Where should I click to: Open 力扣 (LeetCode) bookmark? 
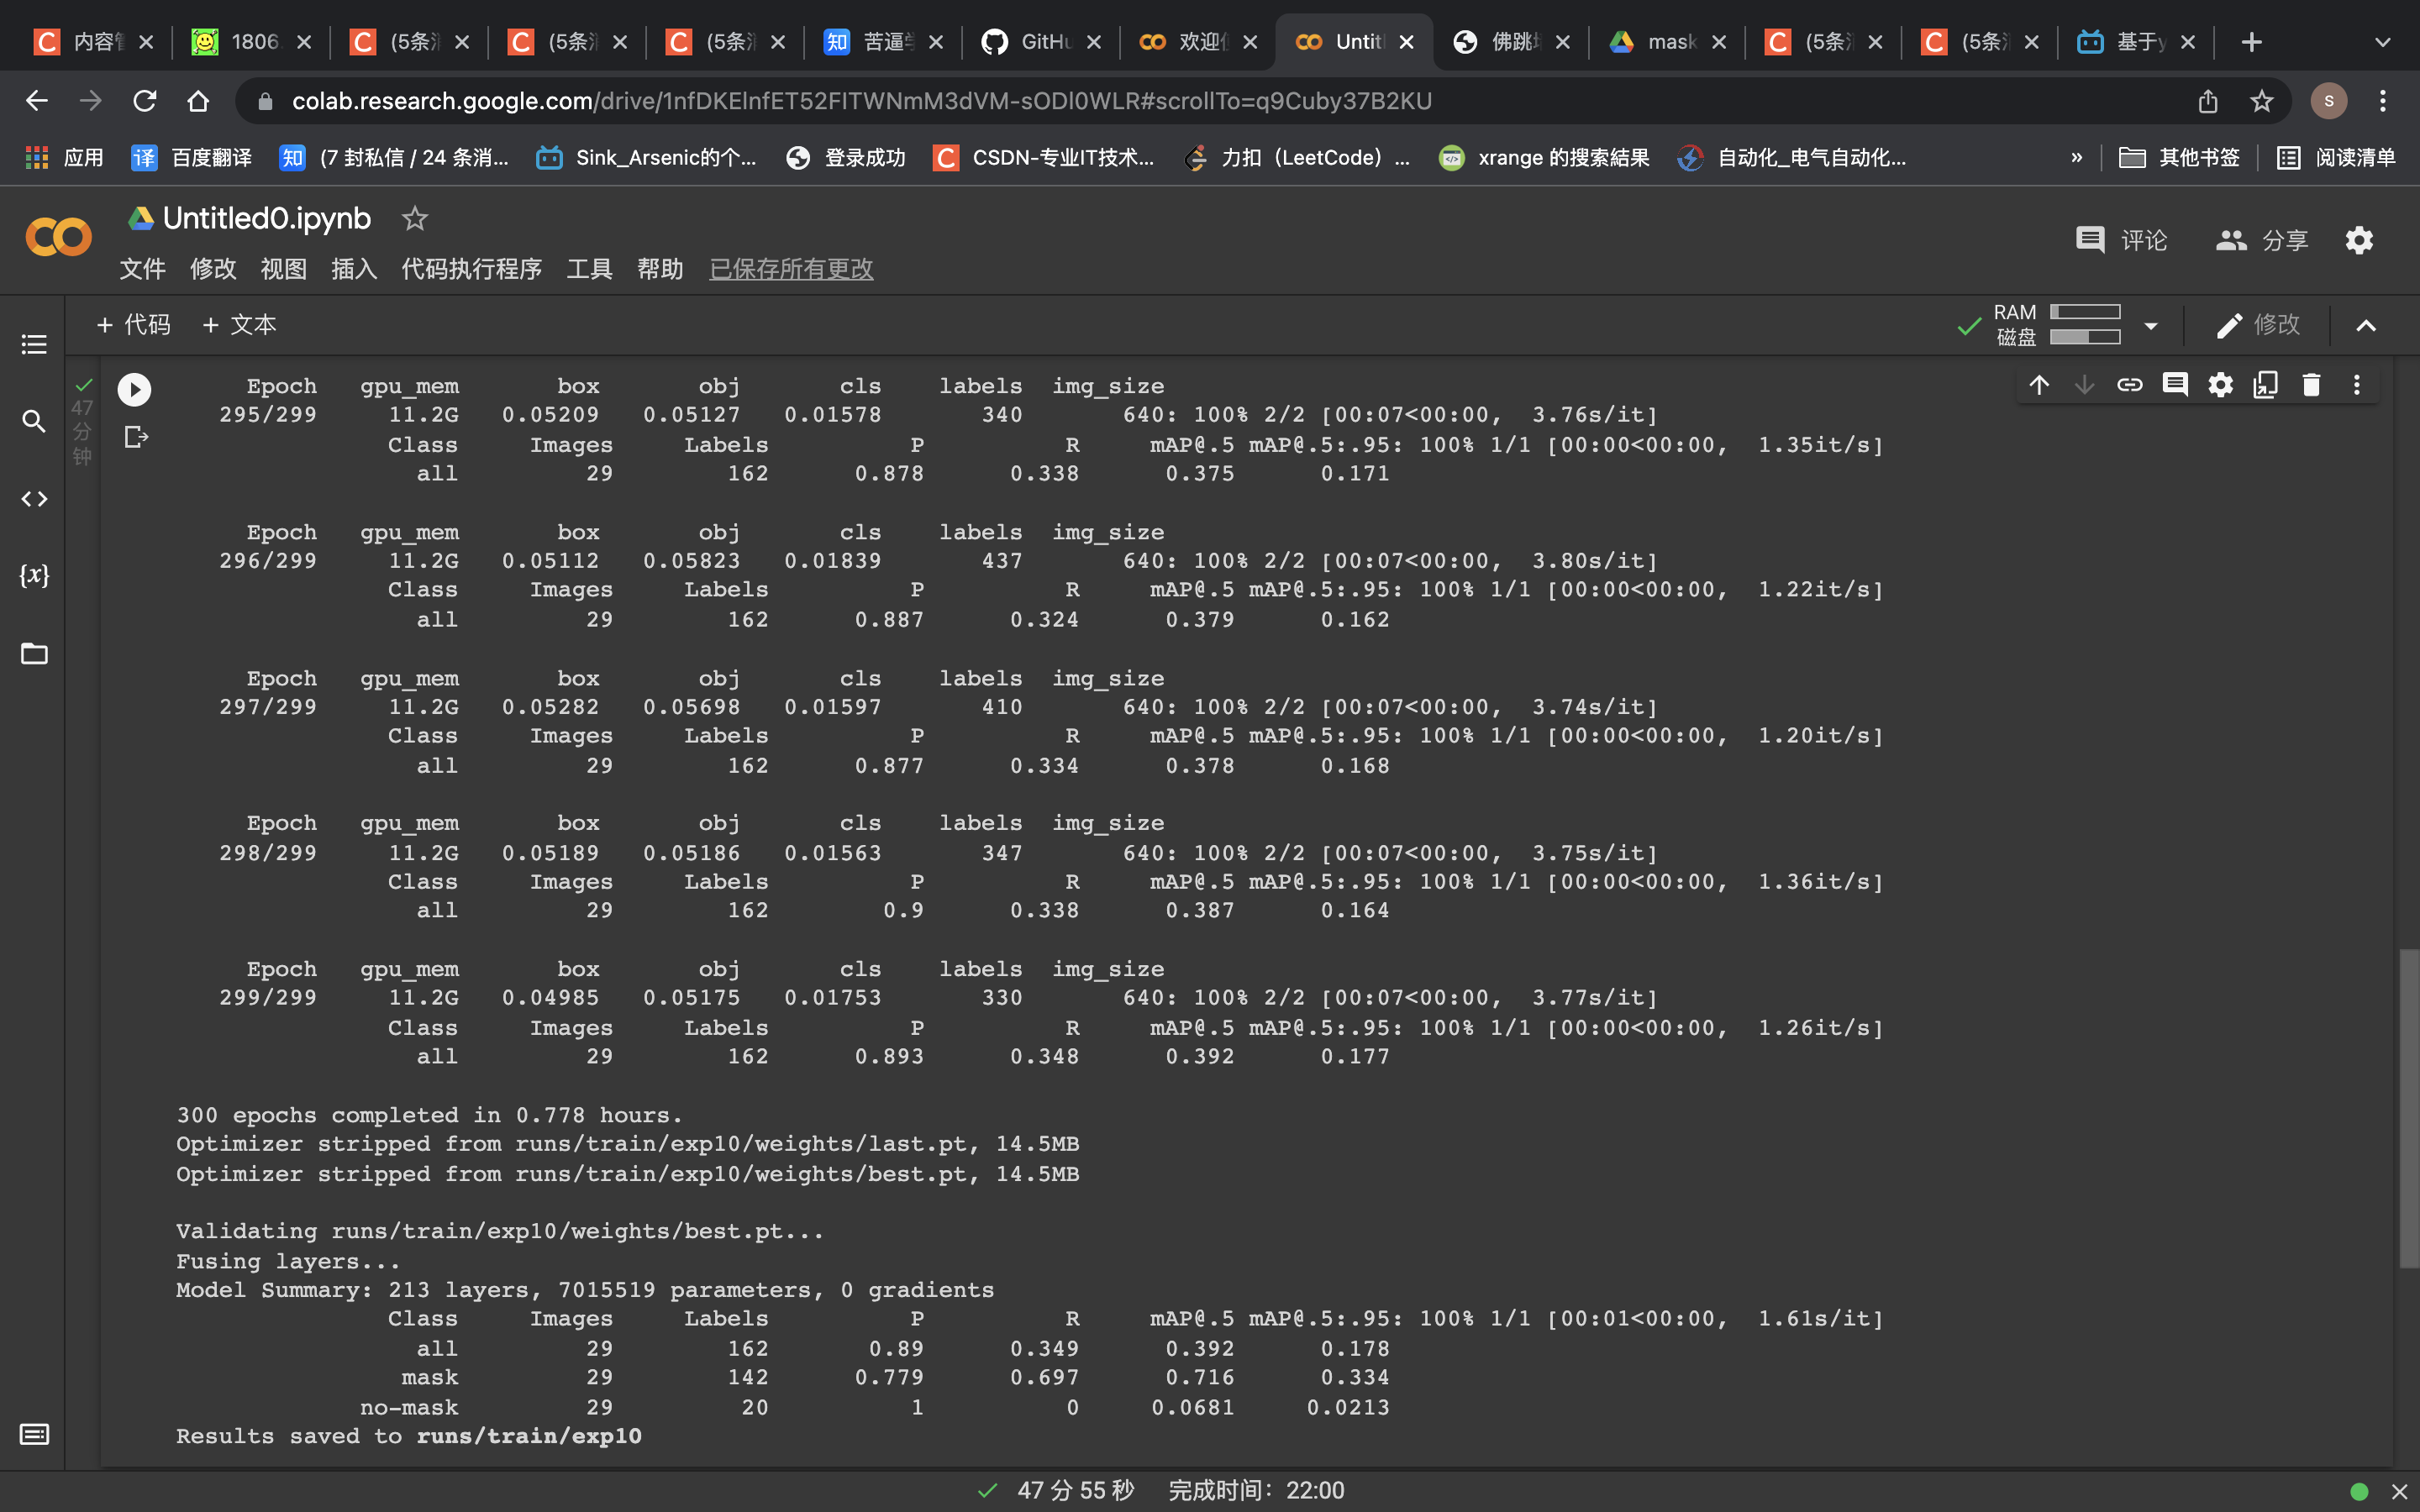(x=1297, y=158)
